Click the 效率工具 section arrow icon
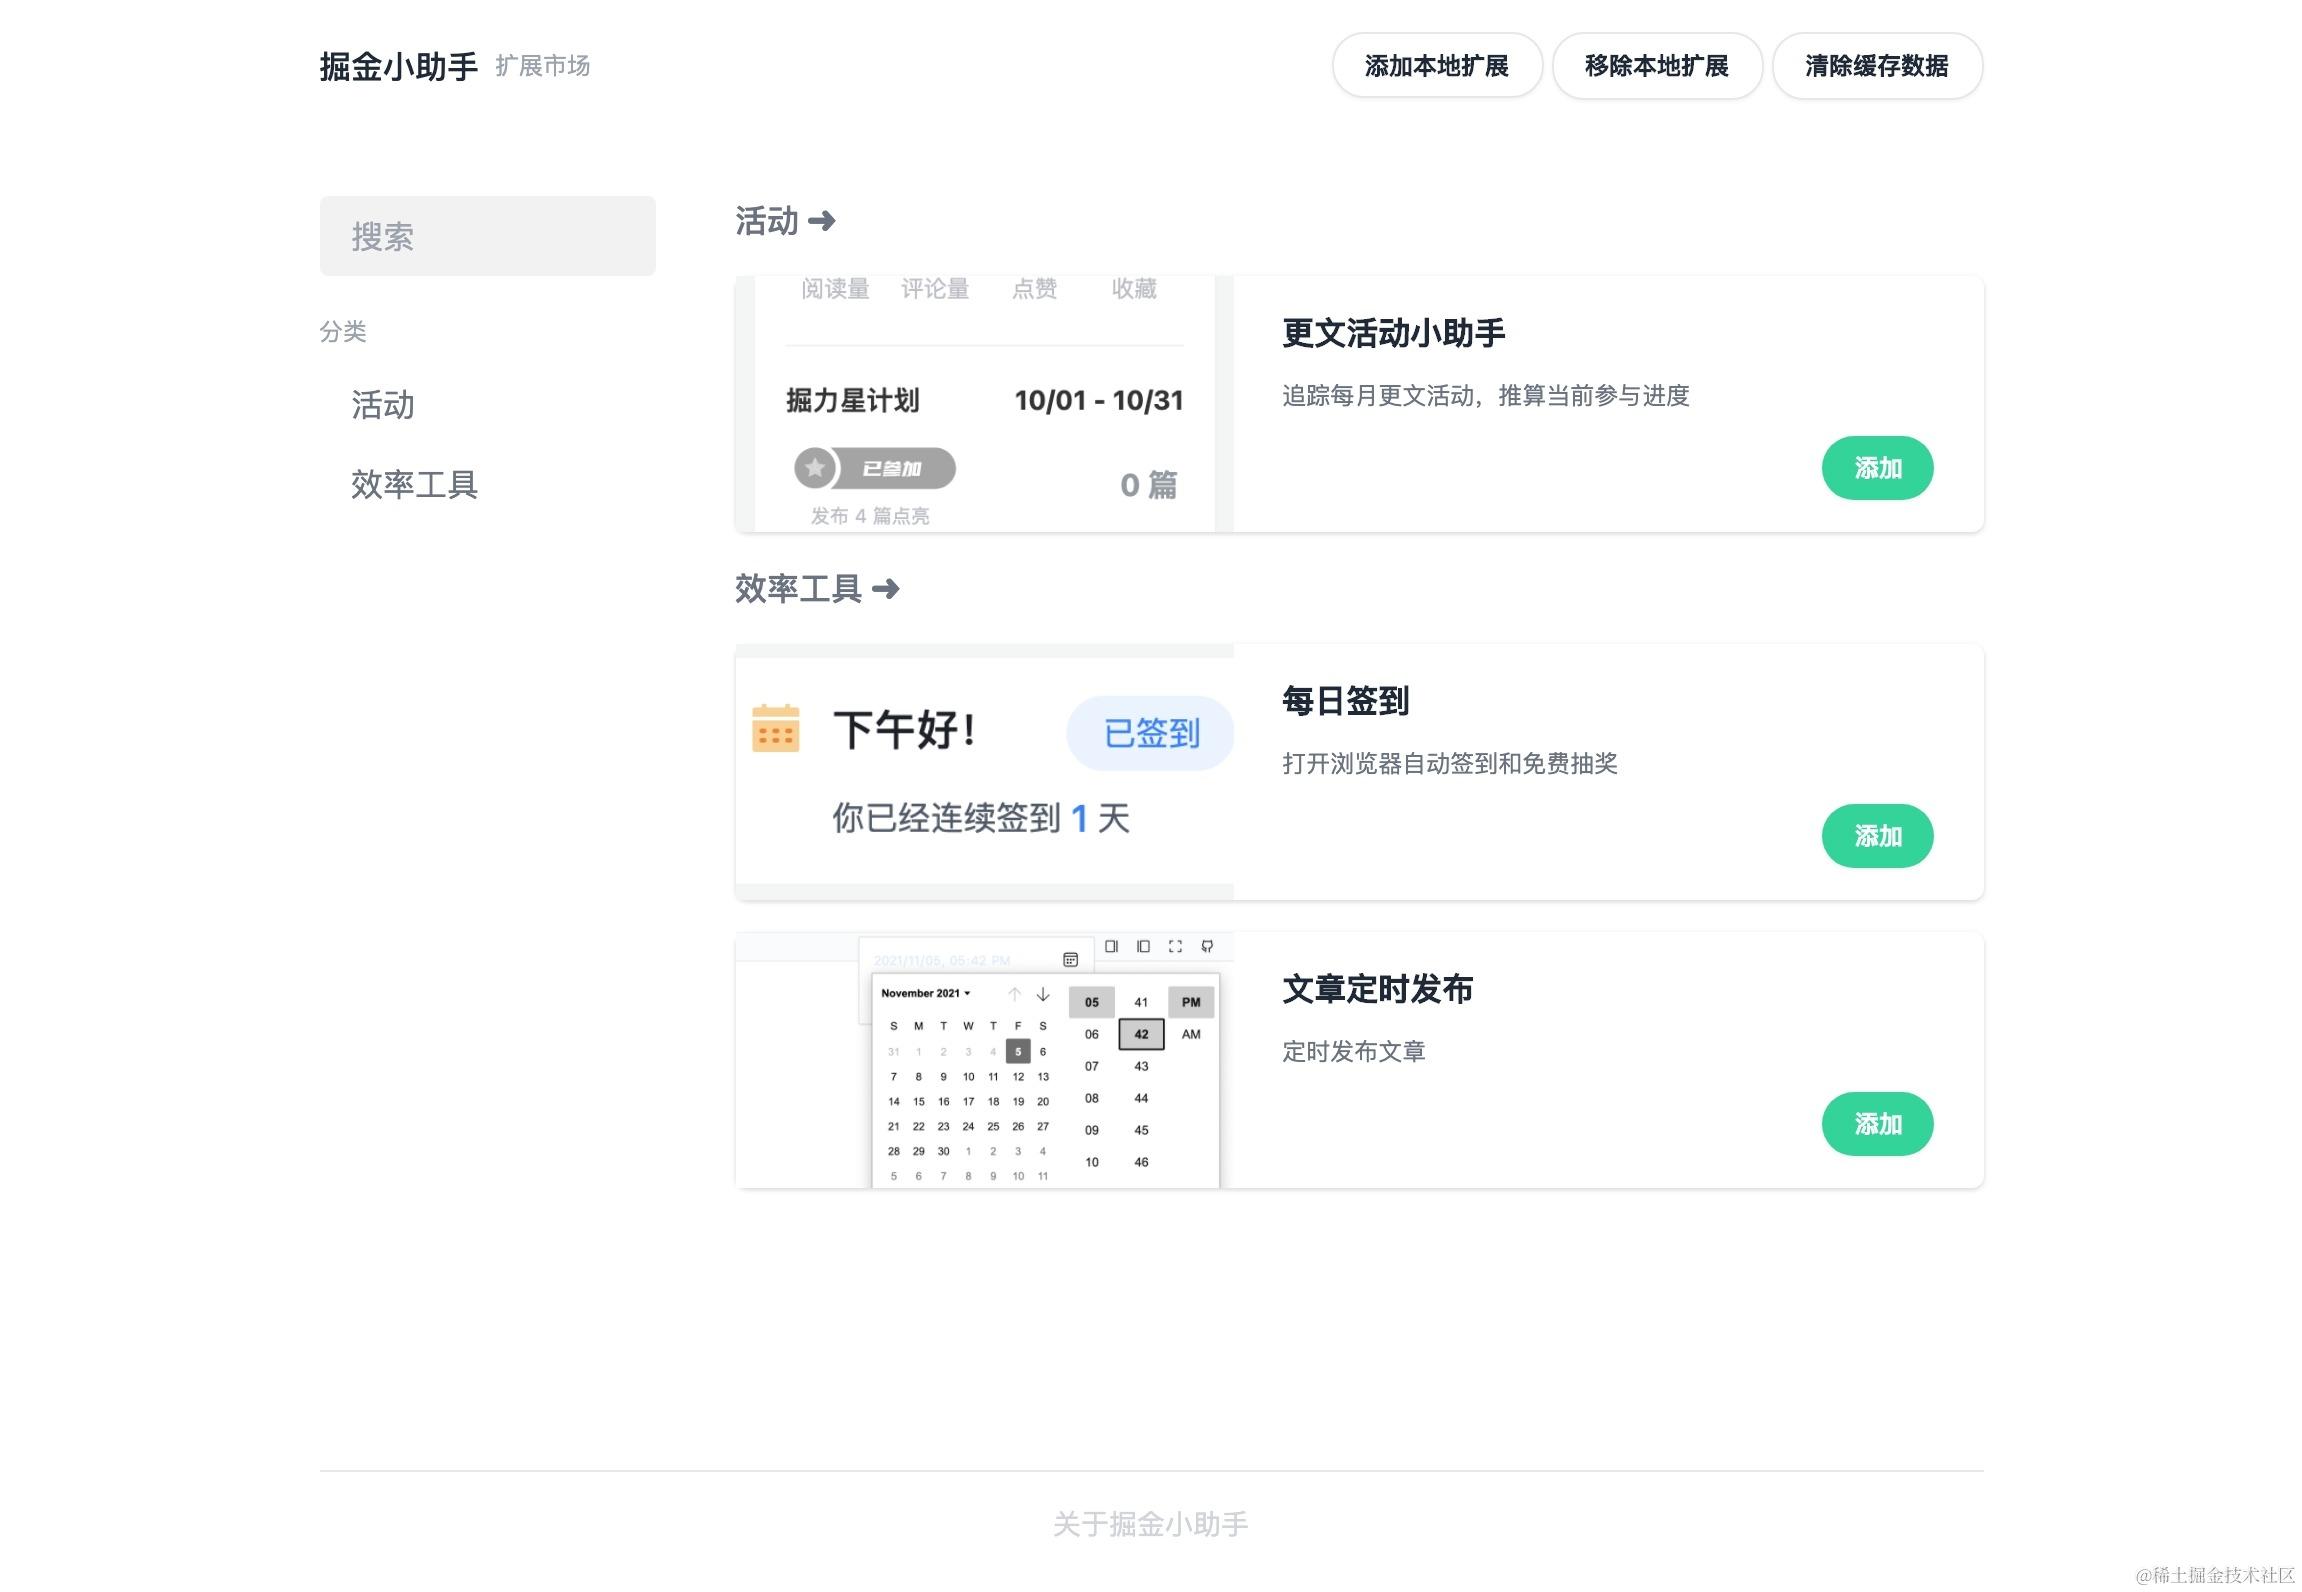Screen dimensions: 2302x1592 (x=885, y=588)
